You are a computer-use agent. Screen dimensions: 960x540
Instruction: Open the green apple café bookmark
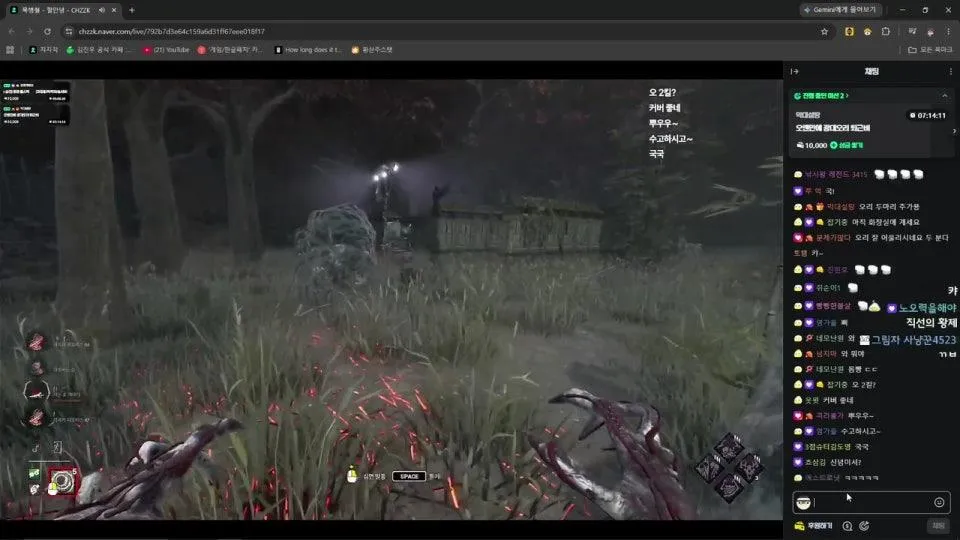pos(99,50)
